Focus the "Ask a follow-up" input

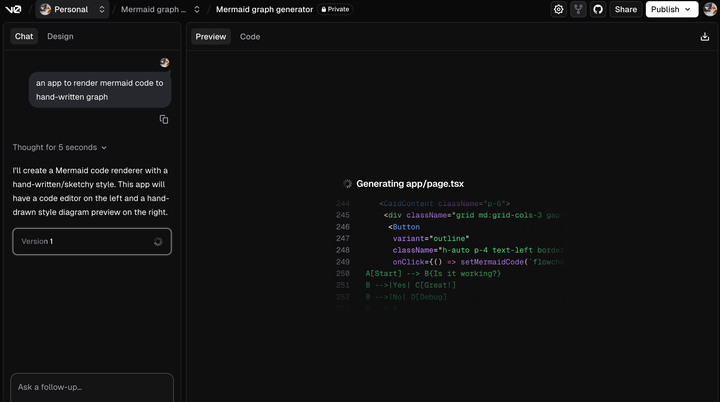click(x=91, y=387)
